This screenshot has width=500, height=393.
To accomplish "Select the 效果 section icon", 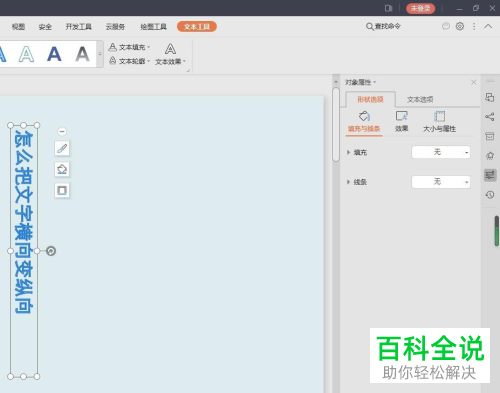I will (x=402, y=122).
